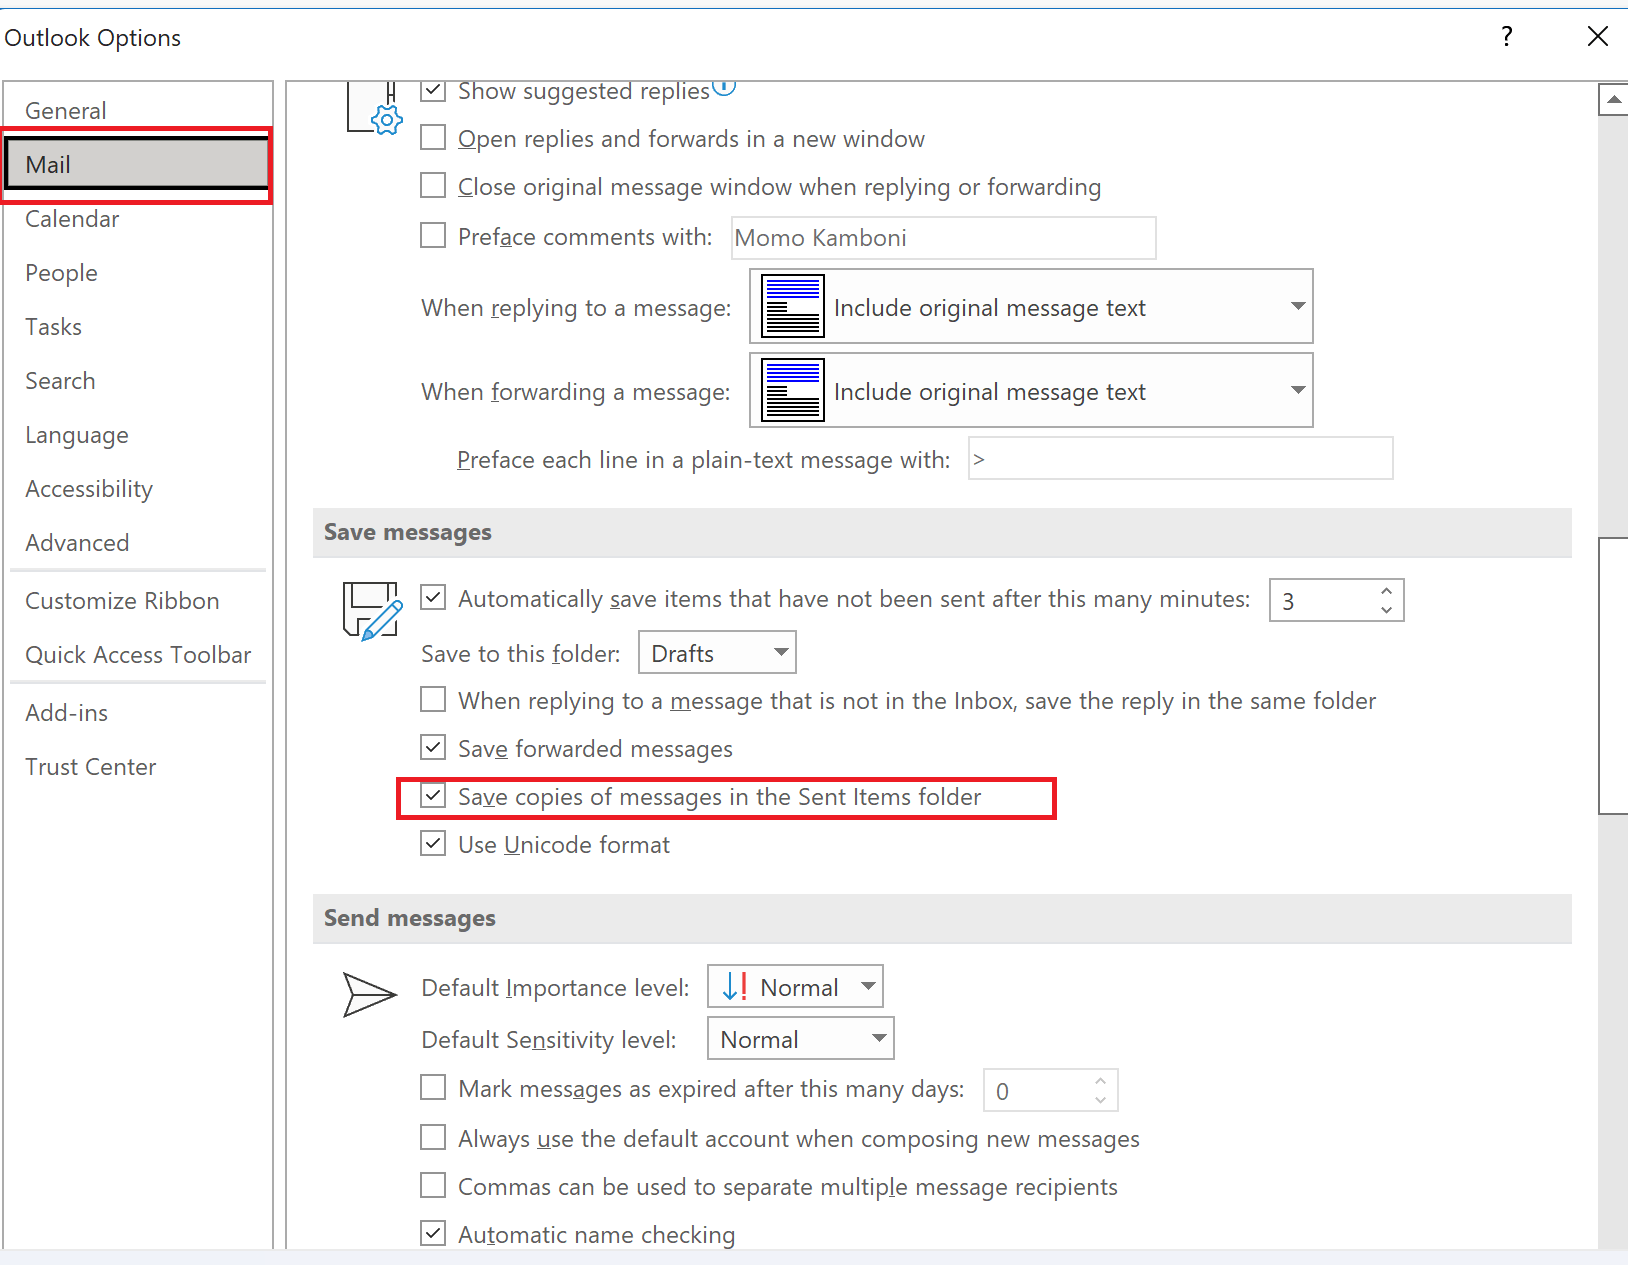Click the plain-text line prefix field
This screenshot has height=1265, width=1628.
1180,458
